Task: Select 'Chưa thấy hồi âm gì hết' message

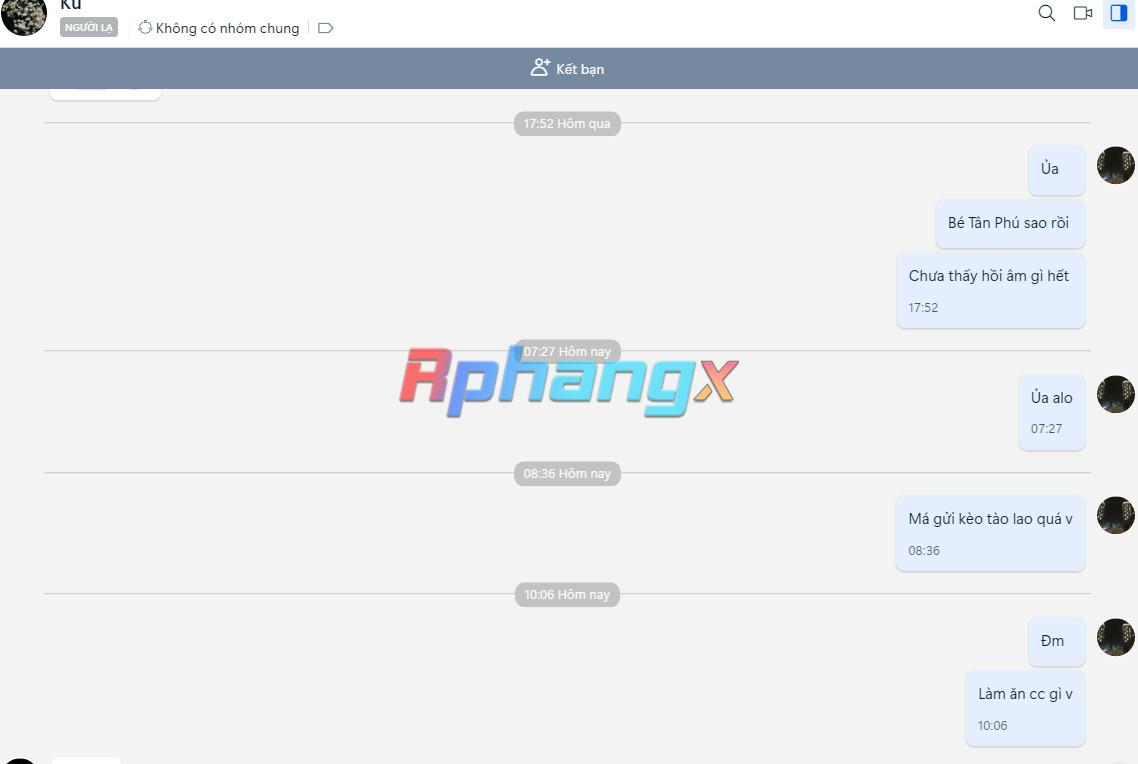Action: (991, 290)
